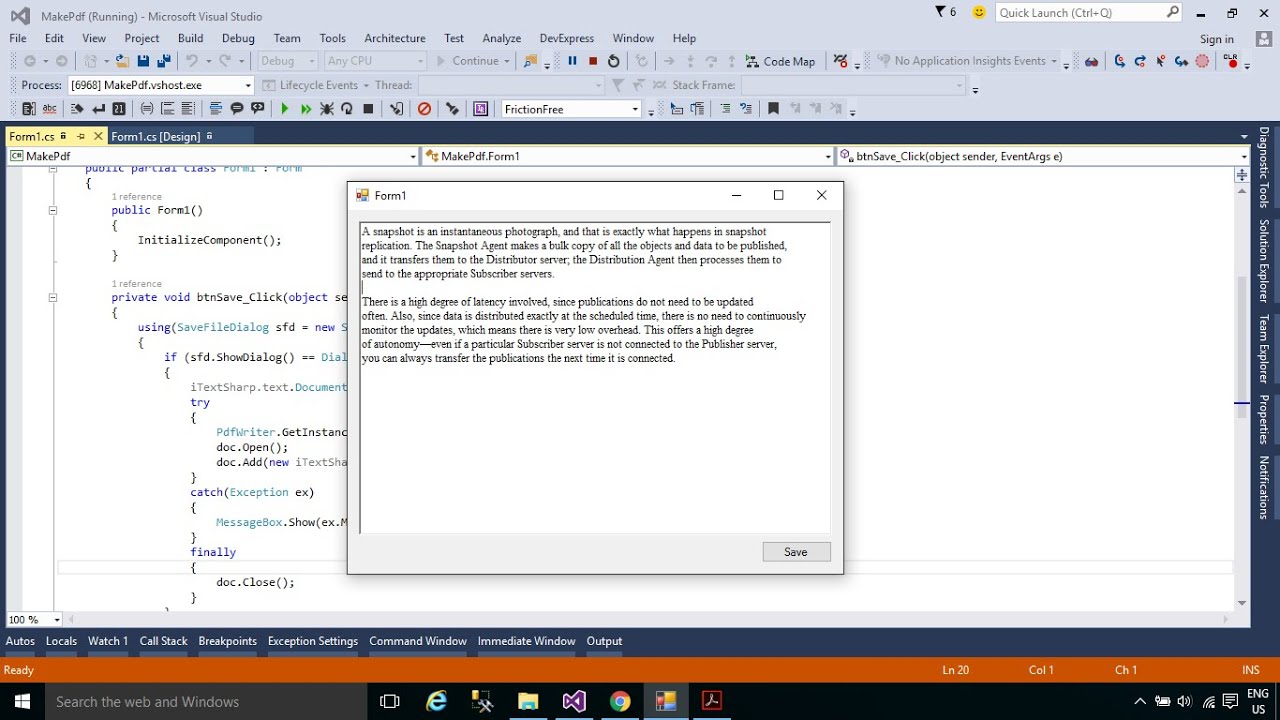Click the red-blue glasses icon
This screenshot has width=1280, height=720.
point(1091,61)
